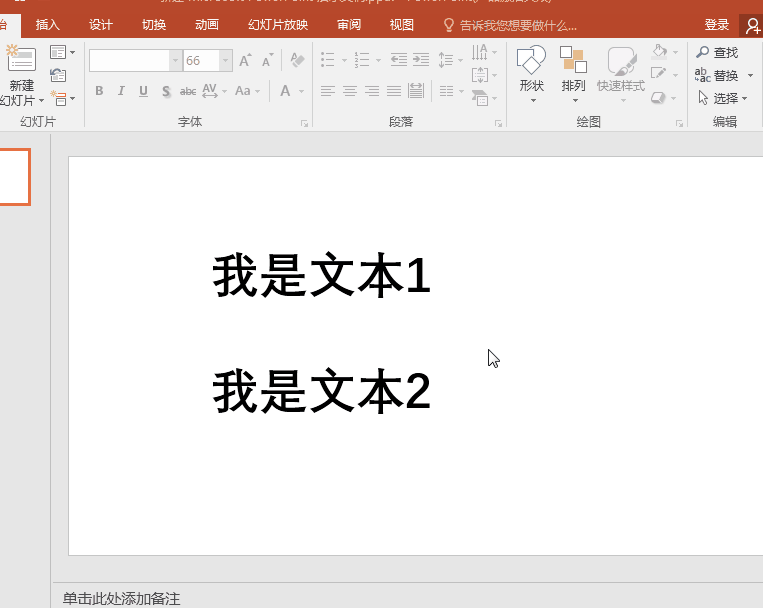Open the Arrange (排列) tool

tap(573, 60)
